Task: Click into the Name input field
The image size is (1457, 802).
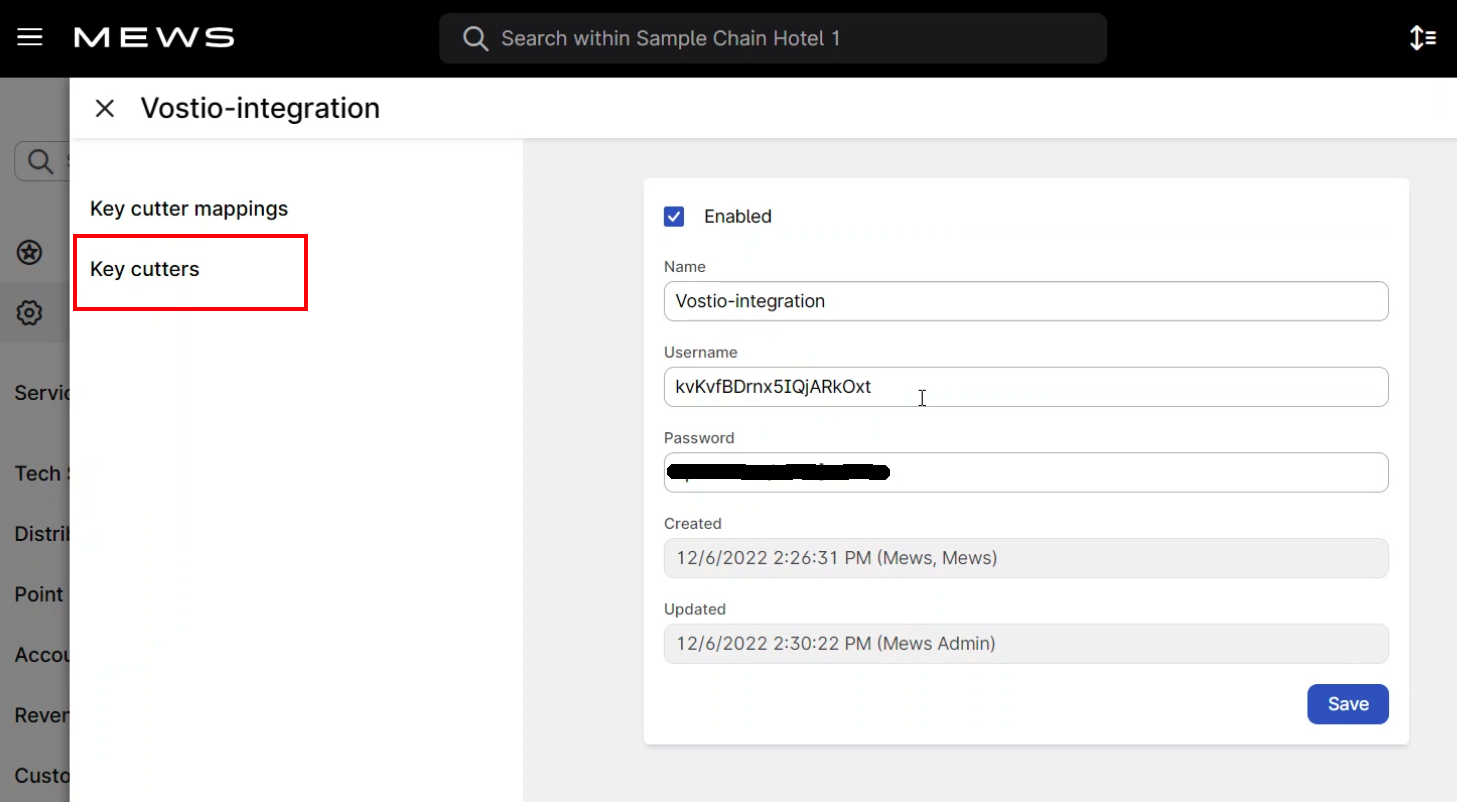Action: coord(1025,301)
